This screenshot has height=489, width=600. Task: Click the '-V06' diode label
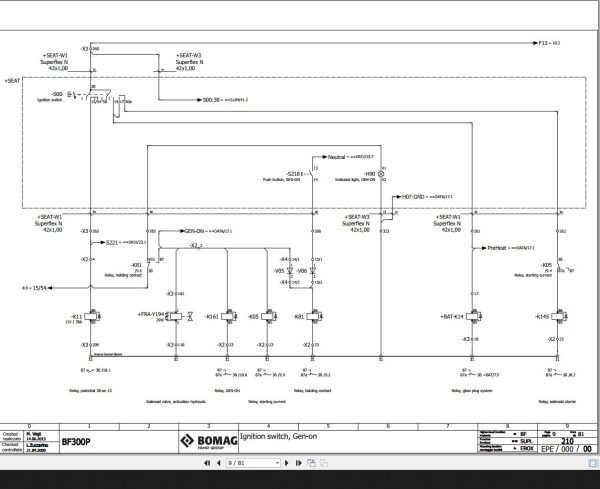(302, 271)
